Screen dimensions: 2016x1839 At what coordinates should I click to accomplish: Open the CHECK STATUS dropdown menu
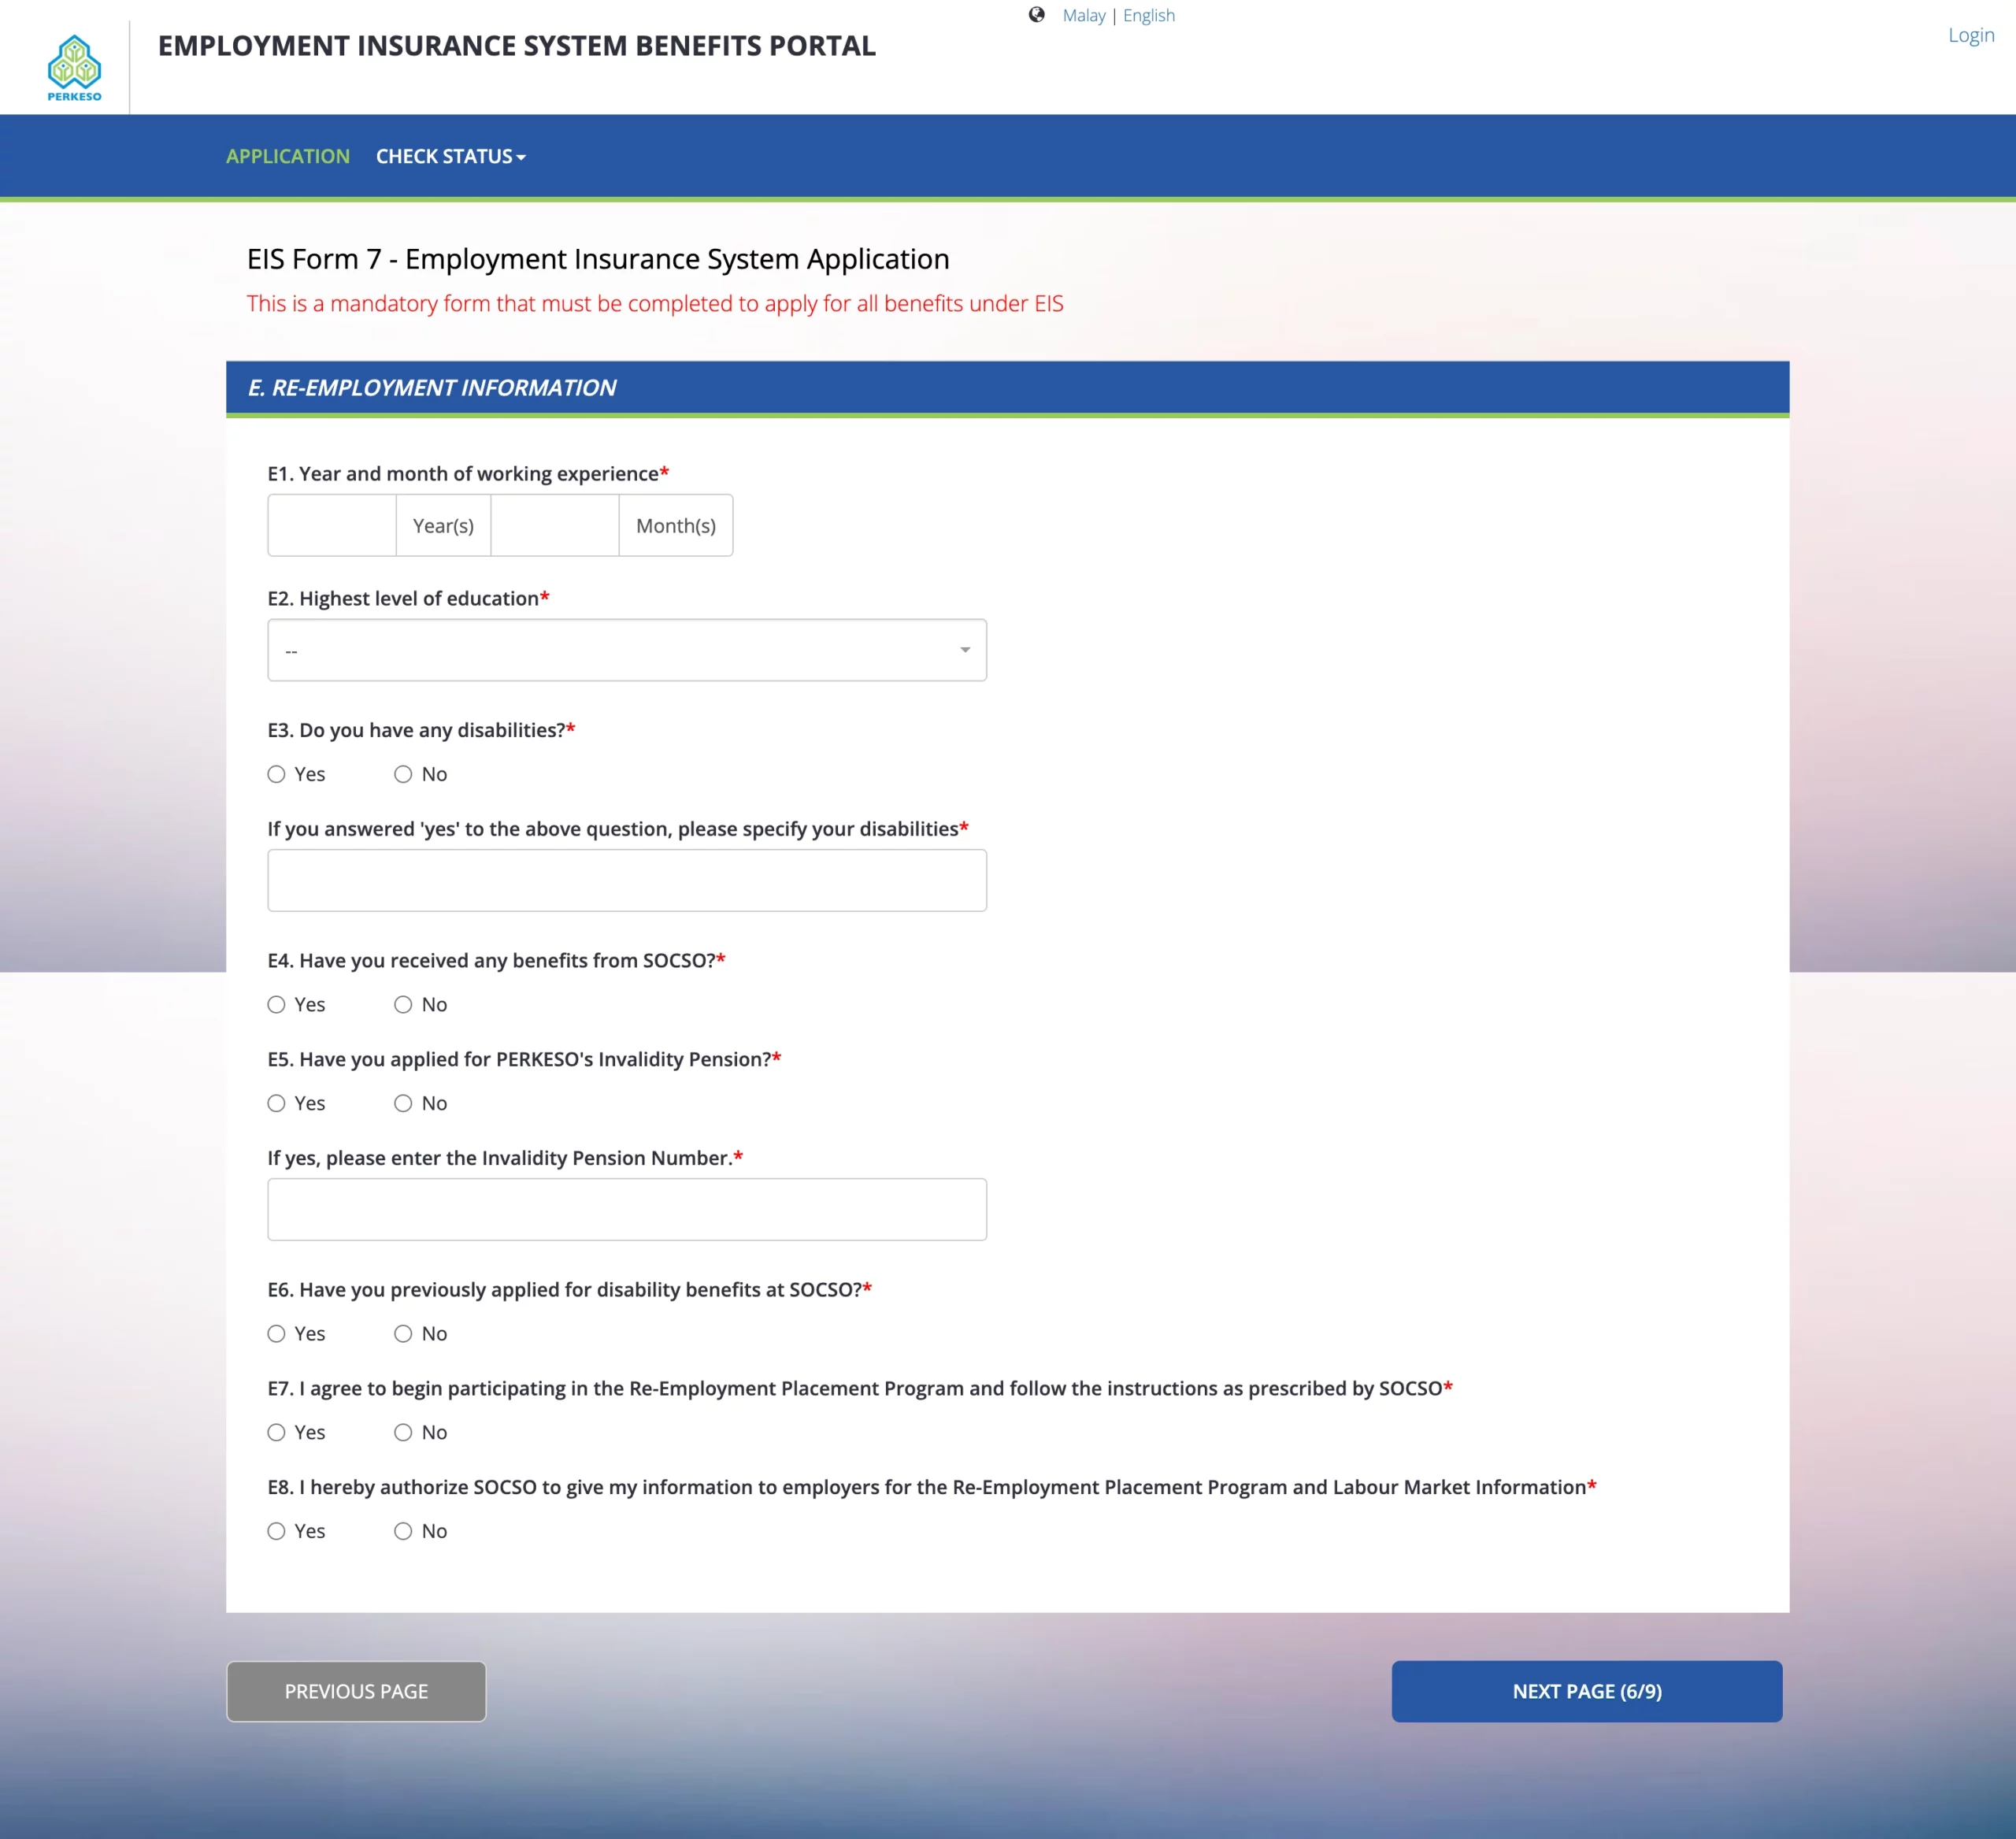click(450, 156)
